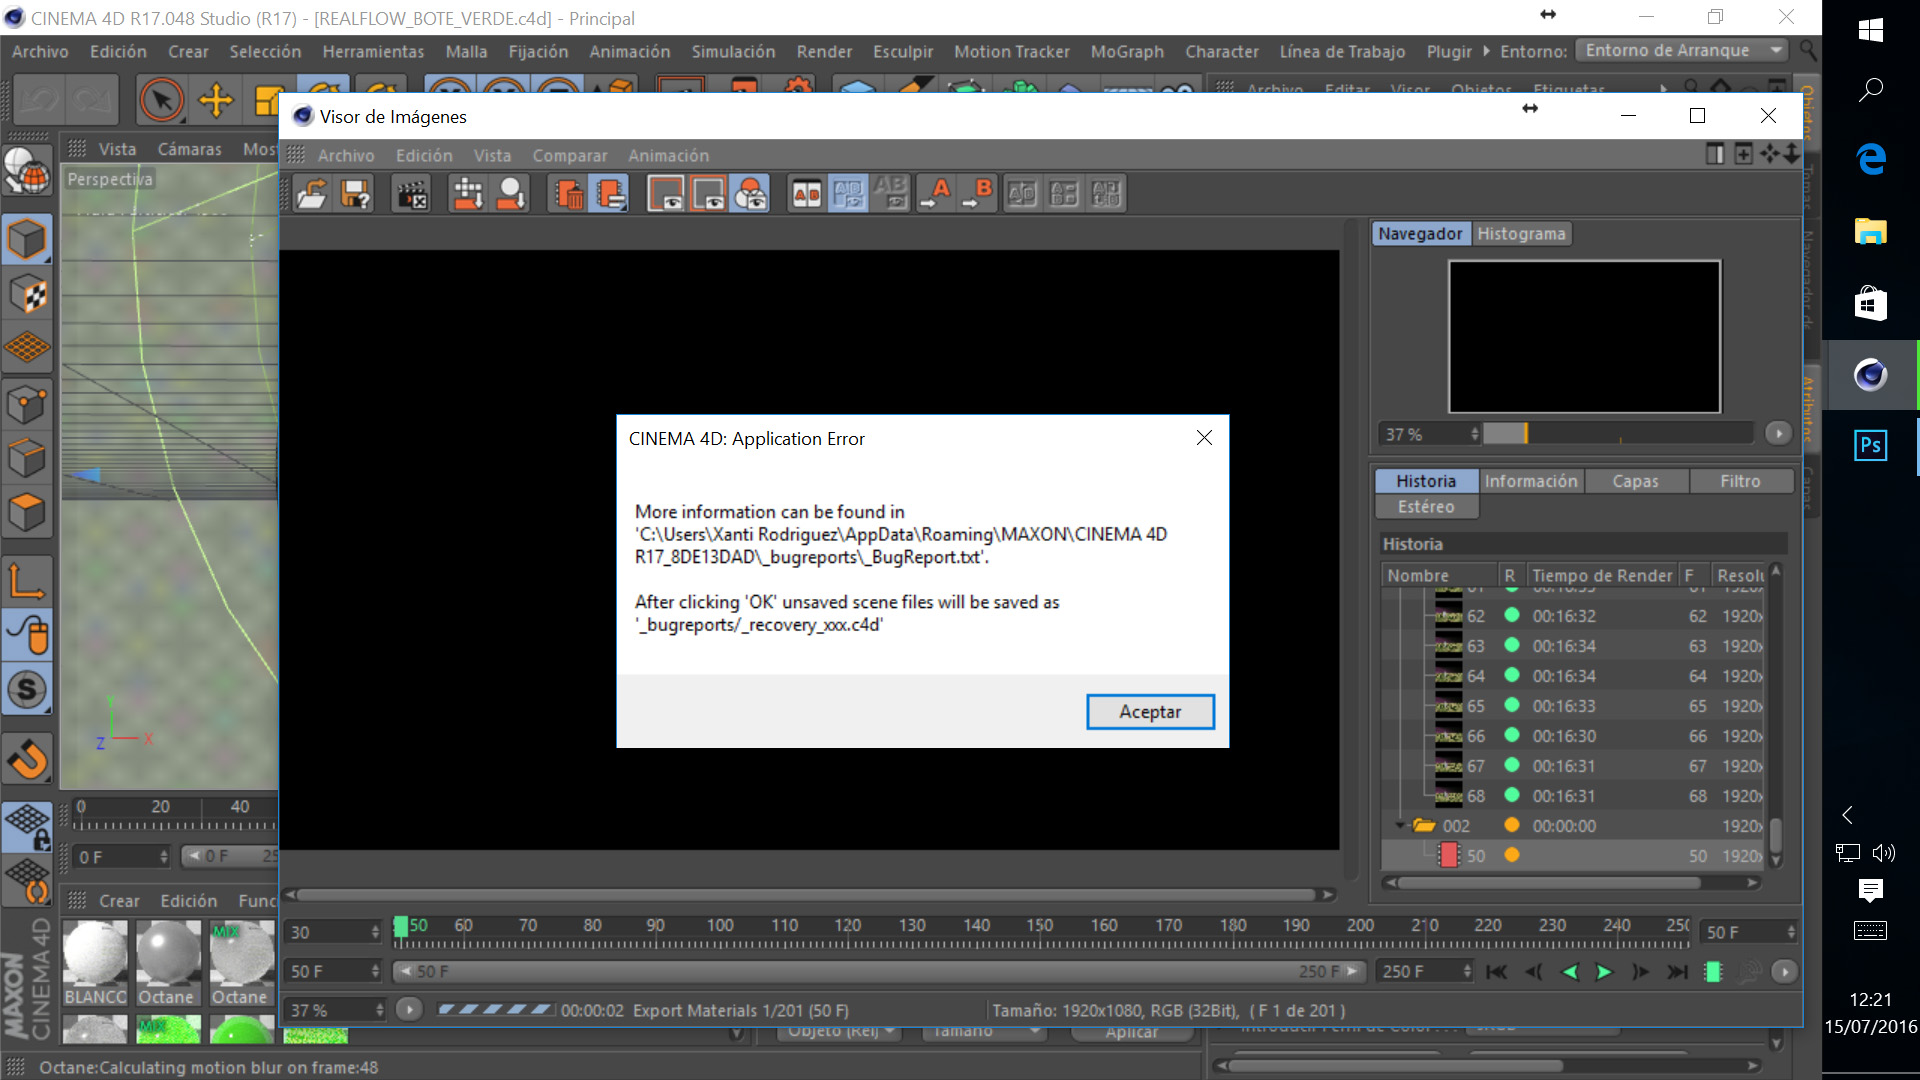Click the navigator preview thumbnail
Image resolution: width=1920 pixels, height=1080 pixels.
pos(1584,337)
